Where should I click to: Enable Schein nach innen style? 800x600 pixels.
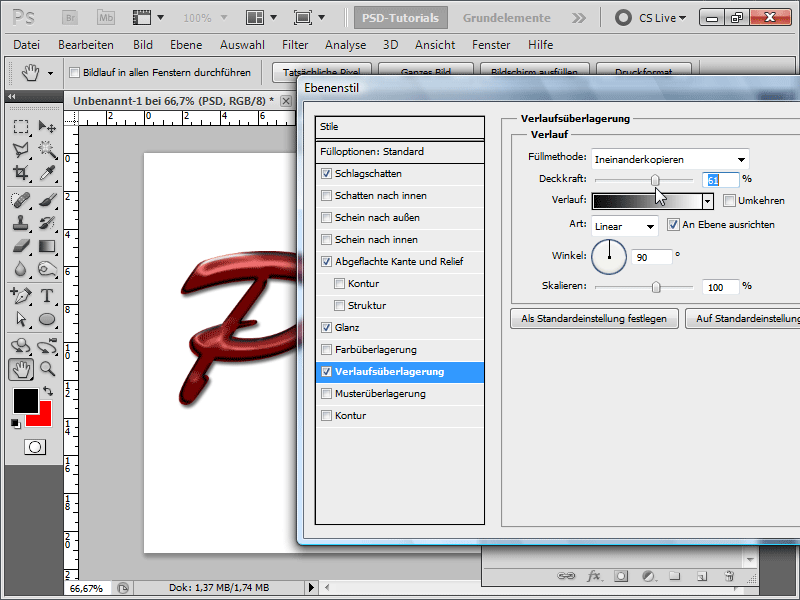coord(327,239)
